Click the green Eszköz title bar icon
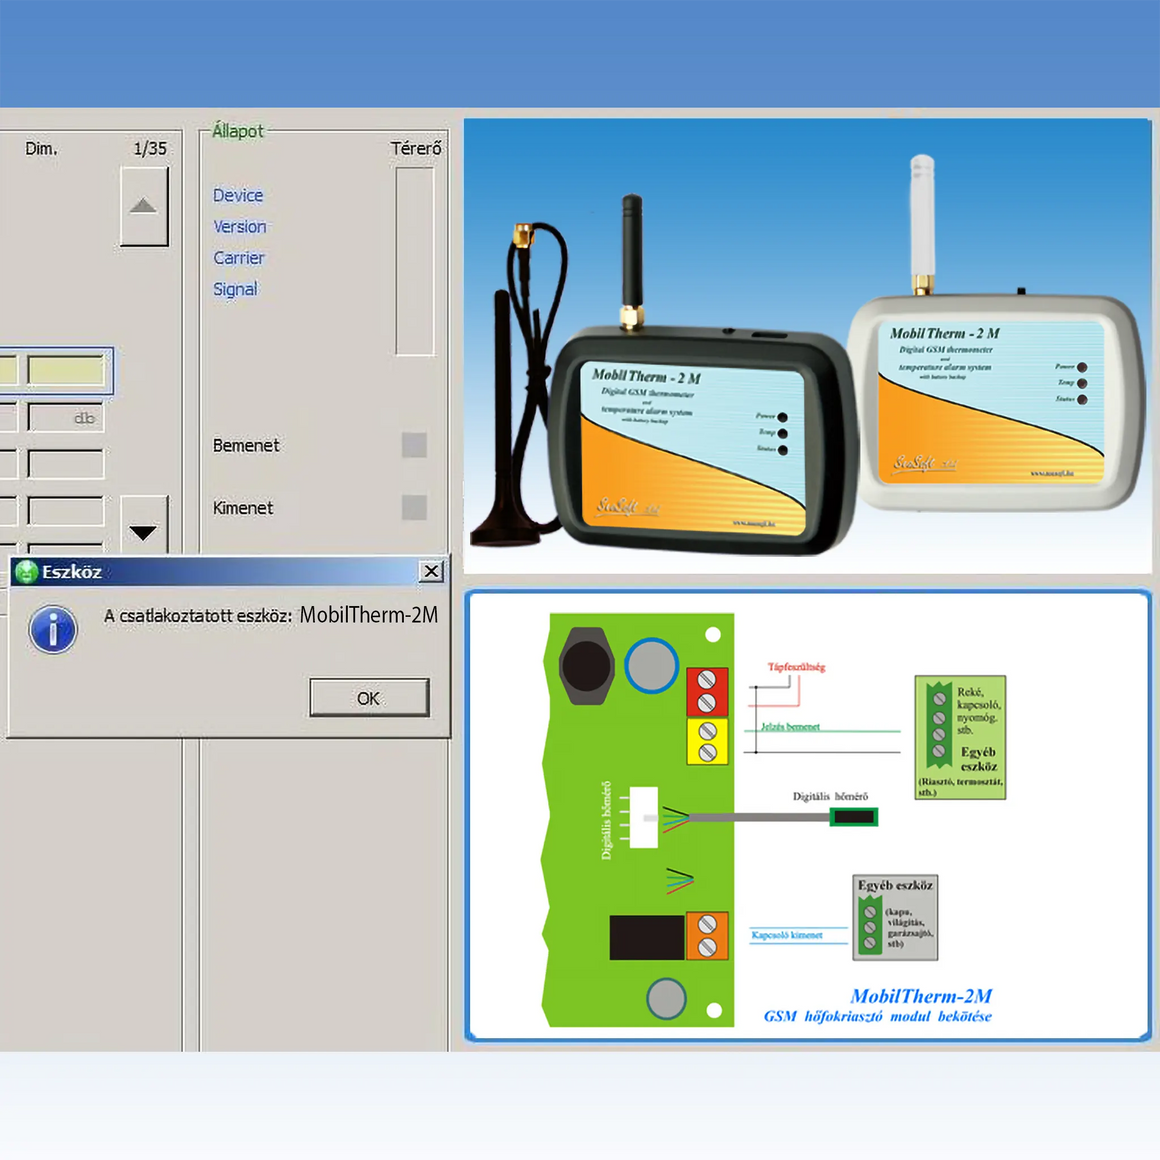The width and height of the screenshot is (1160, 1160). click(27, 572)
